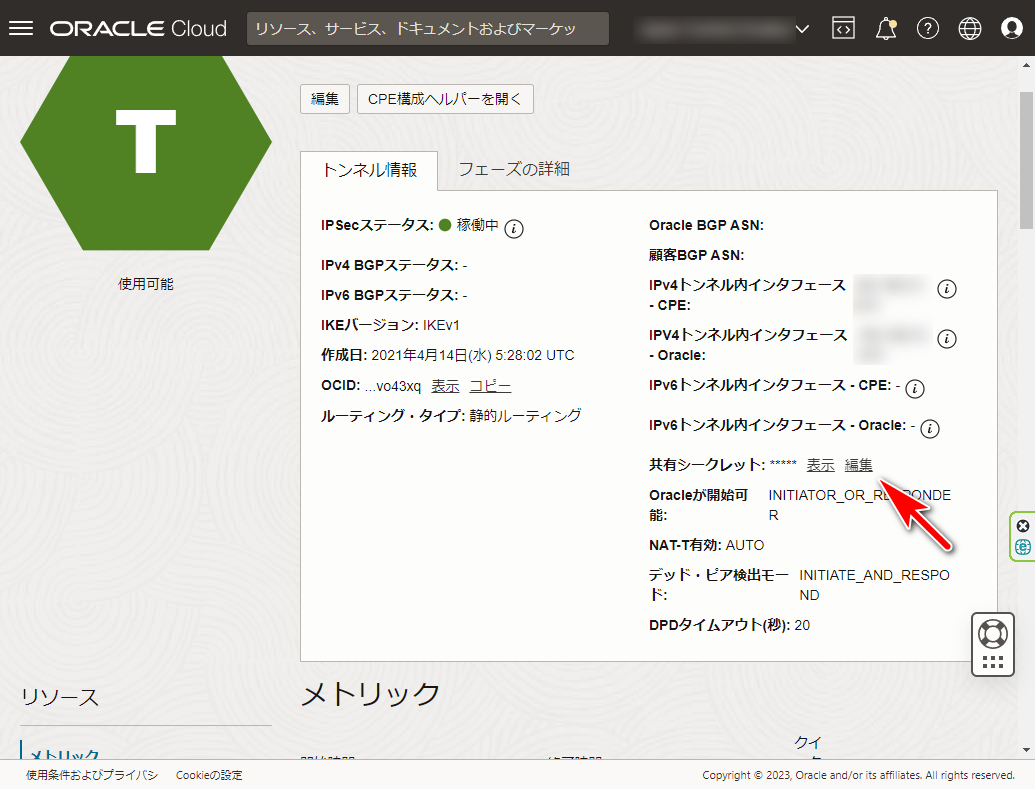Click the 編集 button at top
The image size is (1035, 789).
(324, 99)
